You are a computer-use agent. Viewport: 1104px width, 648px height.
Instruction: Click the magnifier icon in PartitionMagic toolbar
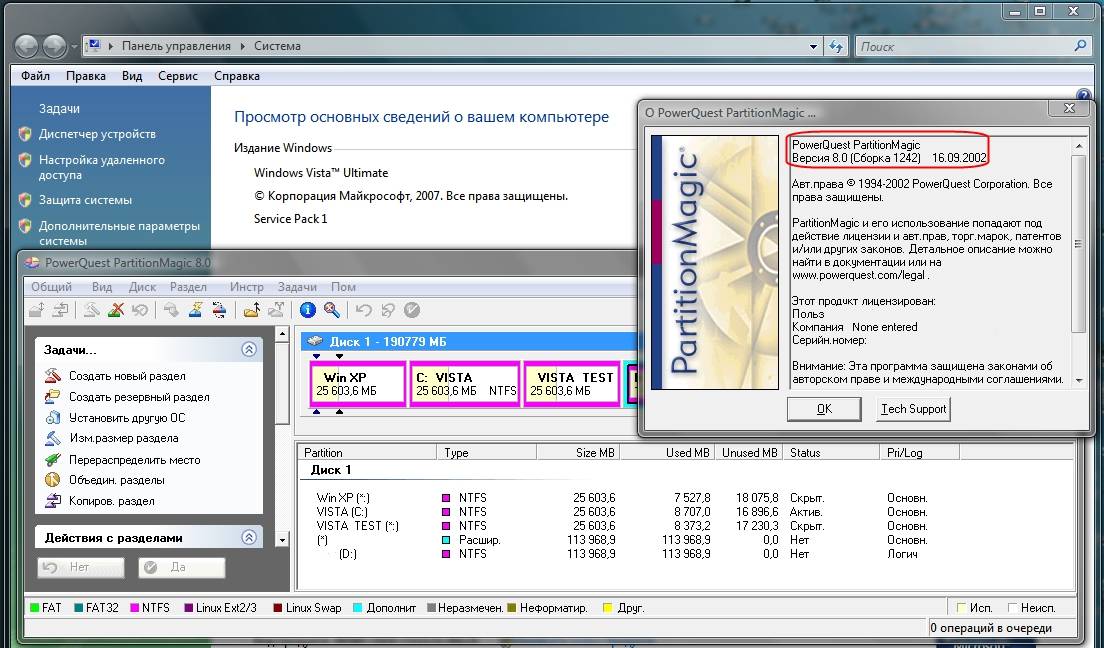pyautogui.click(x=331, y=310)
